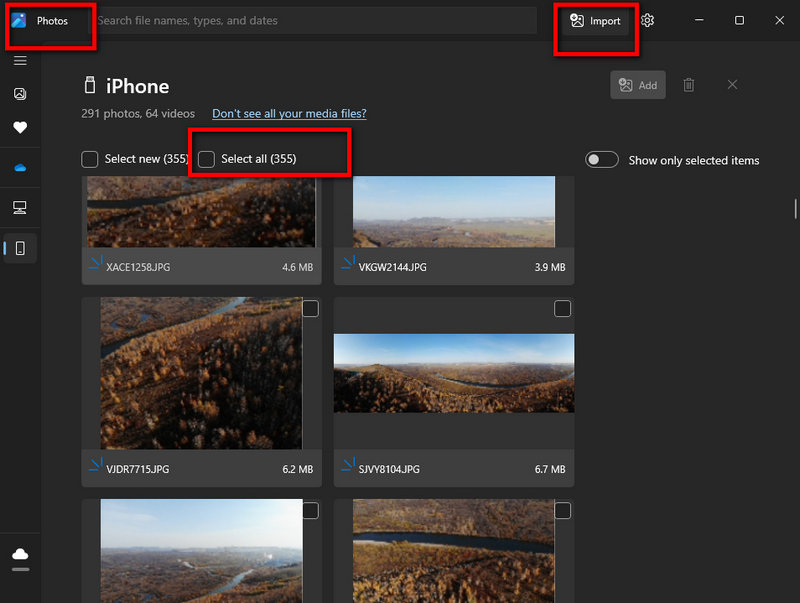
Task: Click the search file names input field
Action: tap(316, 20)
